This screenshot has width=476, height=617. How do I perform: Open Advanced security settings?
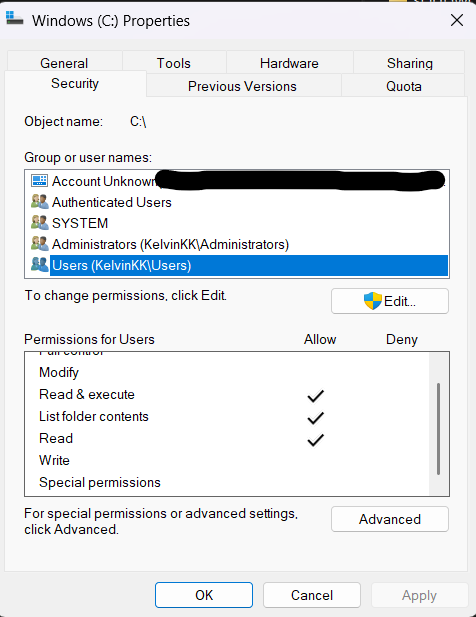[390, 519]
